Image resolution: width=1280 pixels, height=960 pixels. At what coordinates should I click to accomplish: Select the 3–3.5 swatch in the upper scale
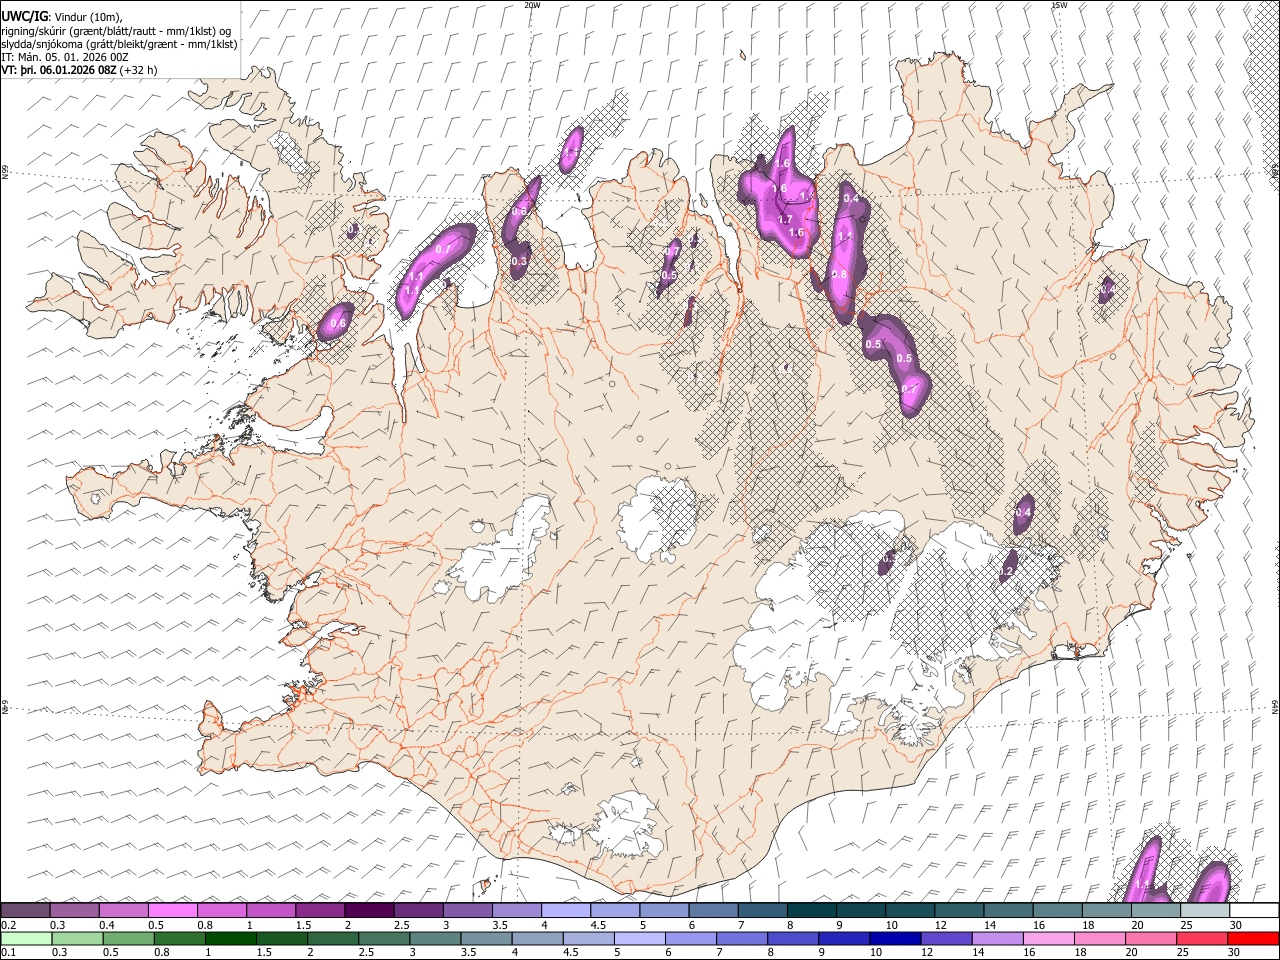click(x=467, y=910)
